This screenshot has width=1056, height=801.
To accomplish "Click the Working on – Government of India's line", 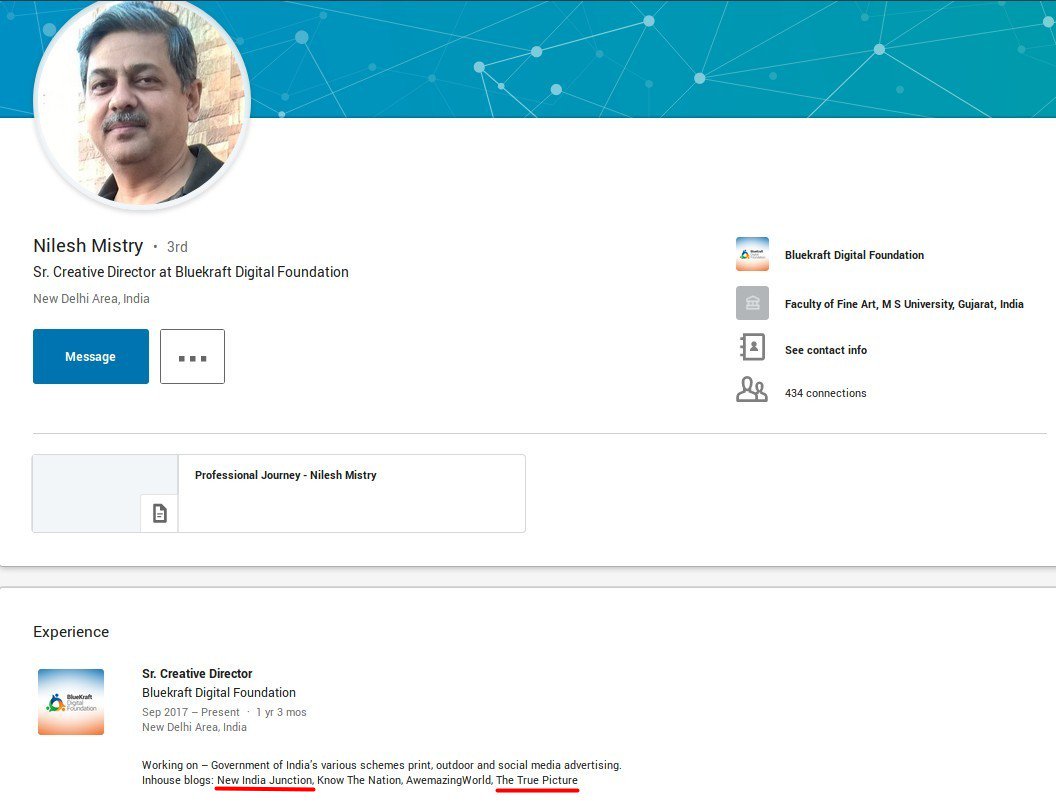I will [382, 765].
